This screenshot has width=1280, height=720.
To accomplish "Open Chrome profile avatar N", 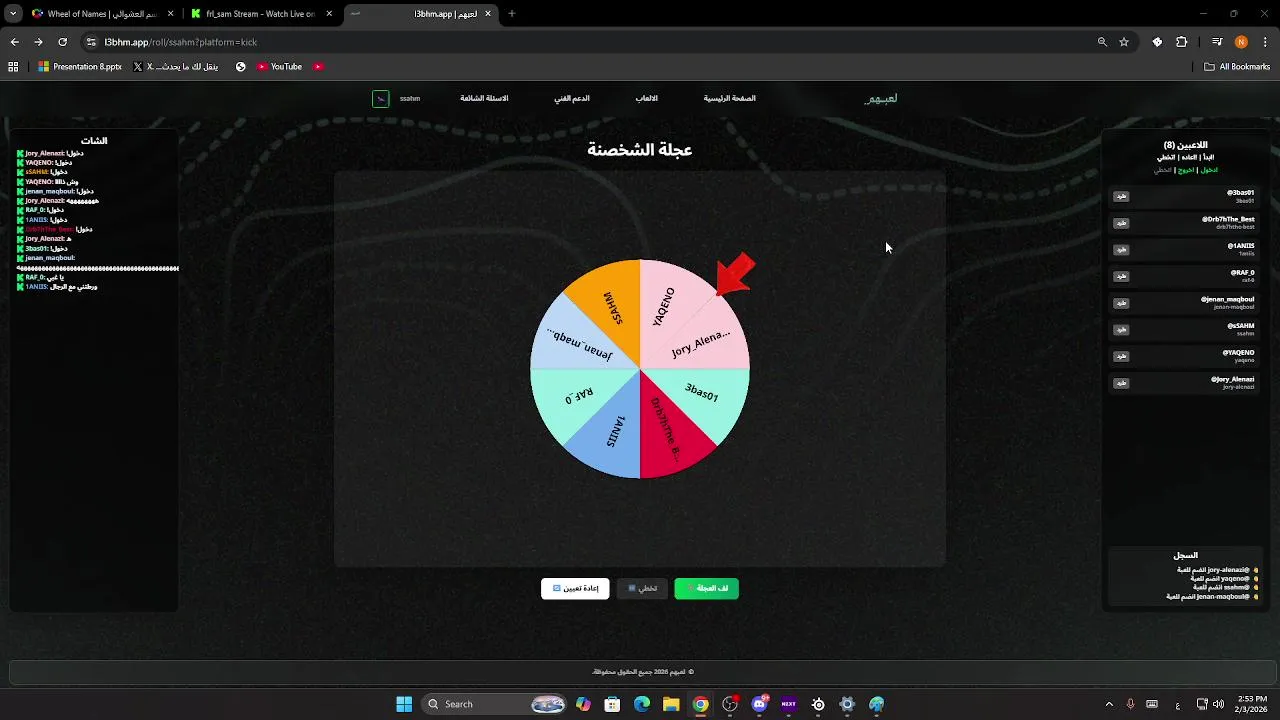I will [x=1241, y=42].
